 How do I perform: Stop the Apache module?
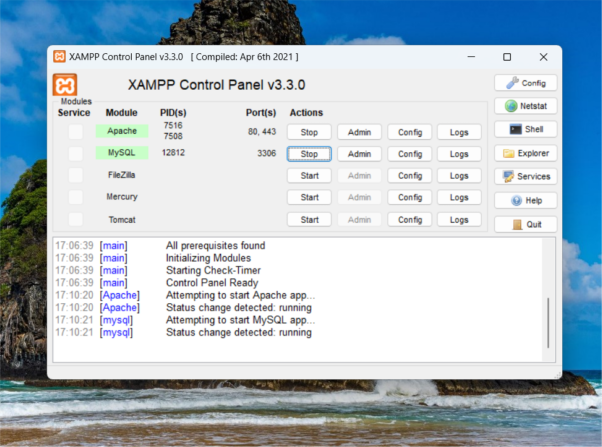pyautogui.click(x=309, y=132)
